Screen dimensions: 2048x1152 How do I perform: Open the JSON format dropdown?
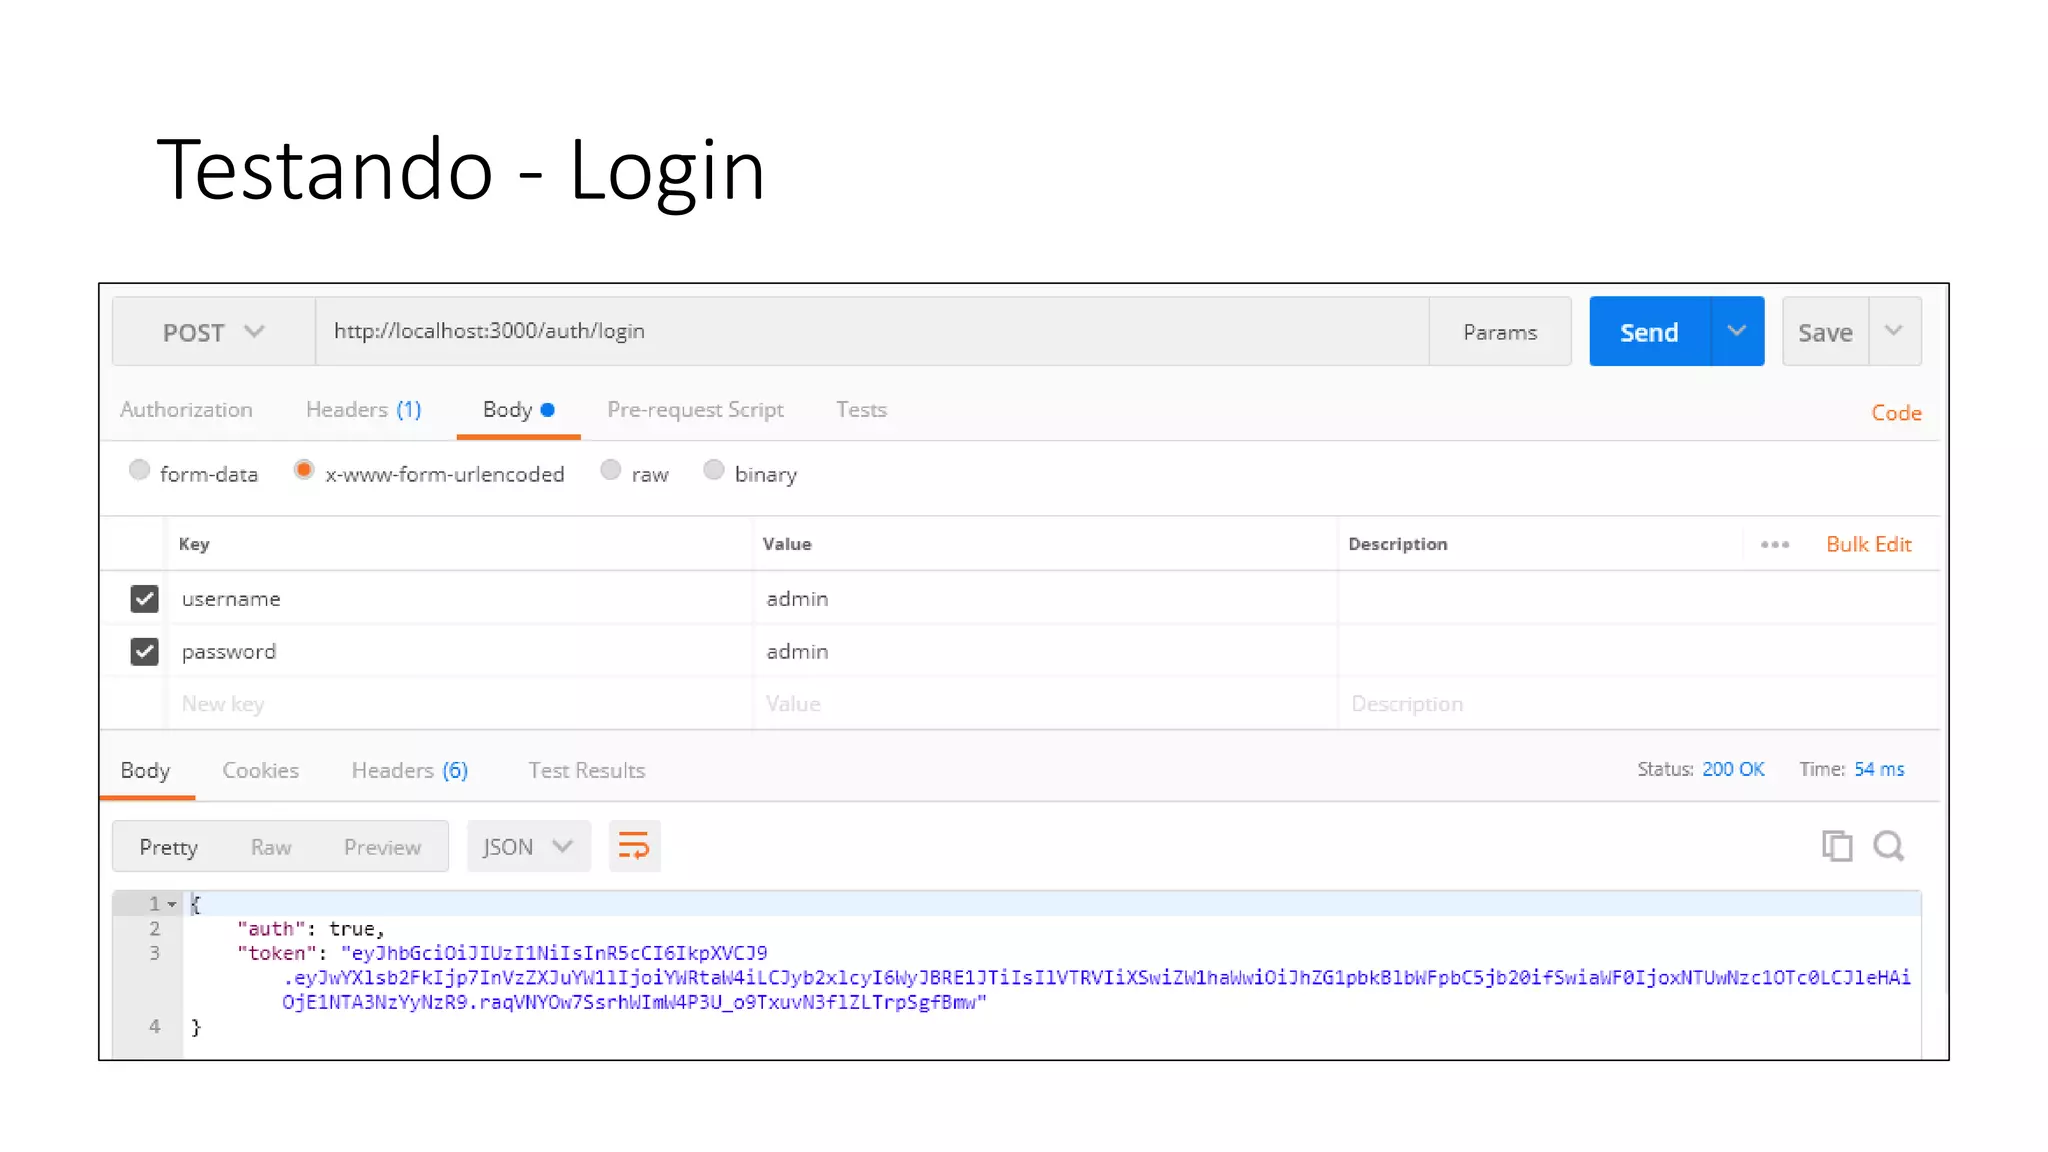coord(528,847)
